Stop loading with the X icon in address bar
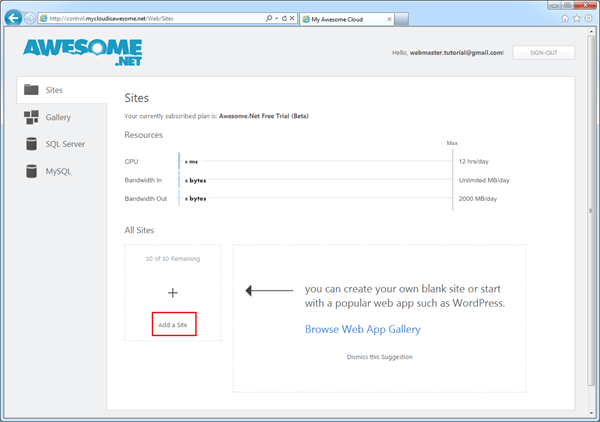 click(292, 18)
